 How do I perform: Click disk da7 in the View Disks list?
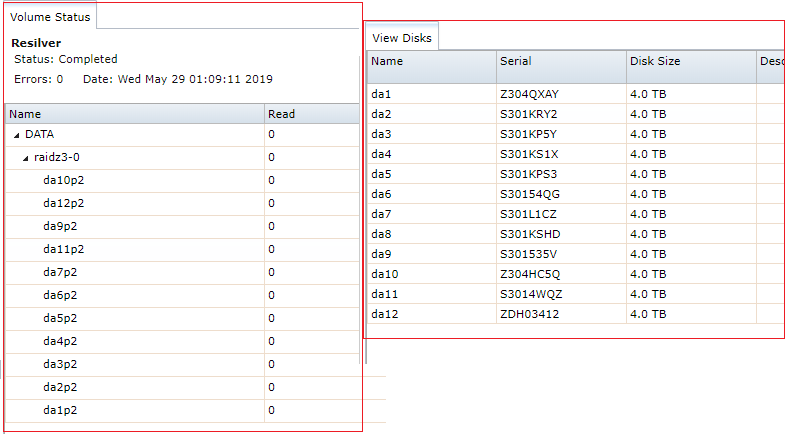click(x=381, y=214)
